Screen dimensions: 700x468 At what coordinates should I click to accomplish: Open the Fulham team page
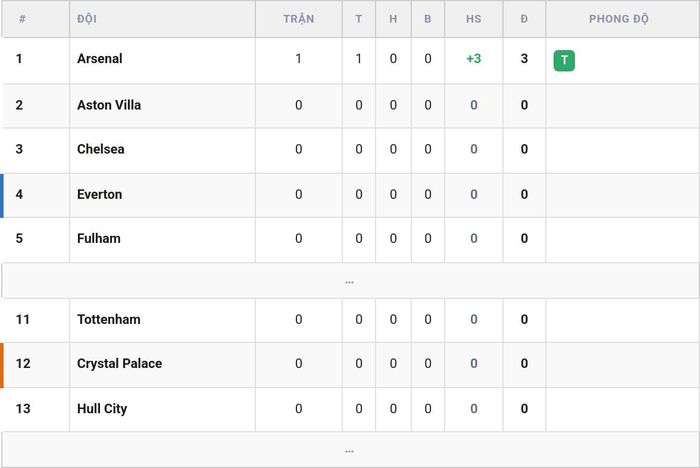tap(99, 238)
